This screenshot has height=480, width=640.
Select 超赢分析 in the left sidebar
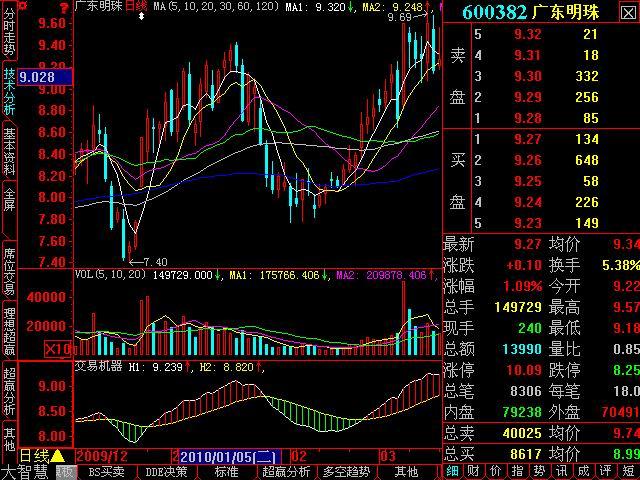(x=9, y=391)
